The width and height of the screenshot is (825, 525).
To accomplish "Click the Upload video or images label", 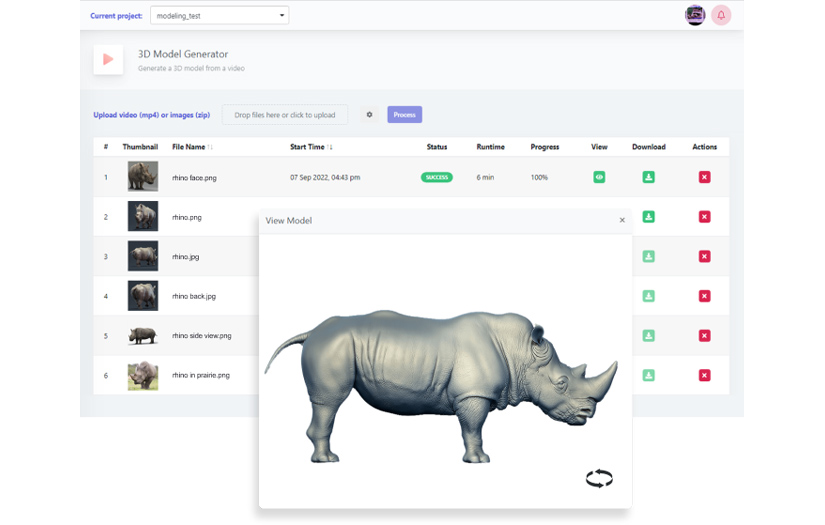I will tap(152, 115).
